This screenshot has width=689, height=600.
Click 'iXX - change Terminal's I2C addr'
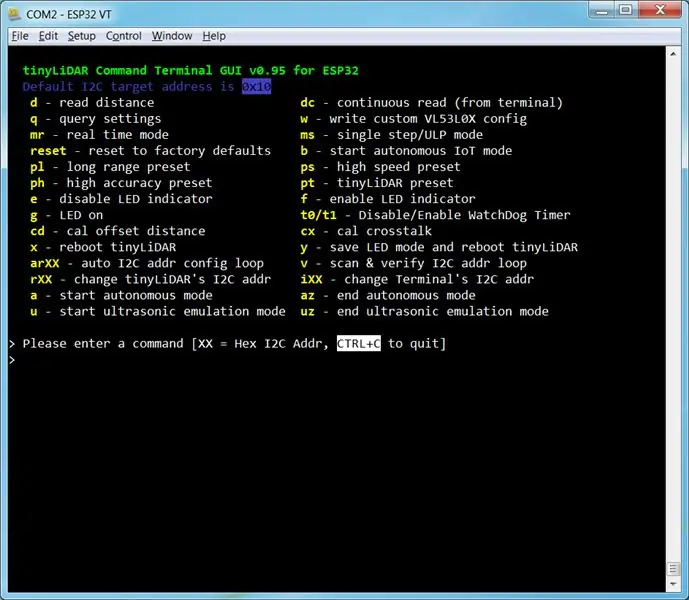click(417, 279)
